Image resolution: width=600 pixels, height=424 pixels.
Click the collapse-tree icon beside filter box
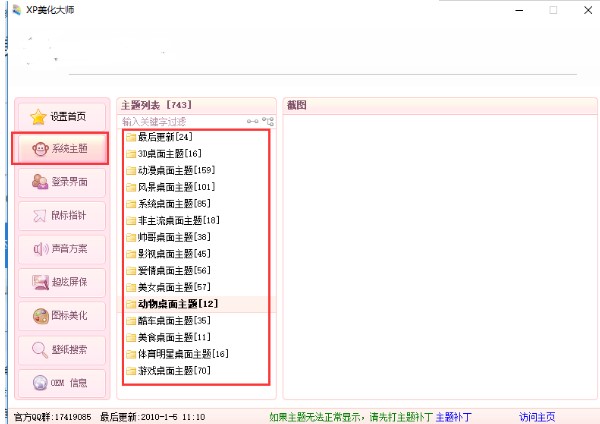click(x=253, y=121)
